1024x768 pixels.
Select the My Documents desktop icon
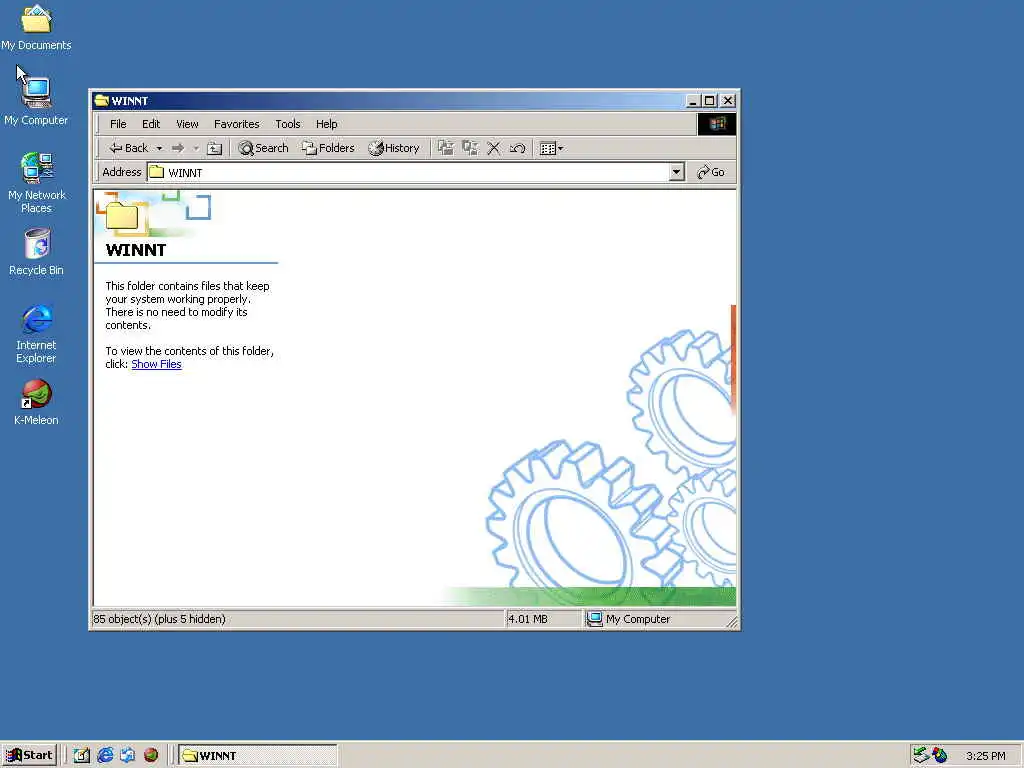(x=36, y=28)
